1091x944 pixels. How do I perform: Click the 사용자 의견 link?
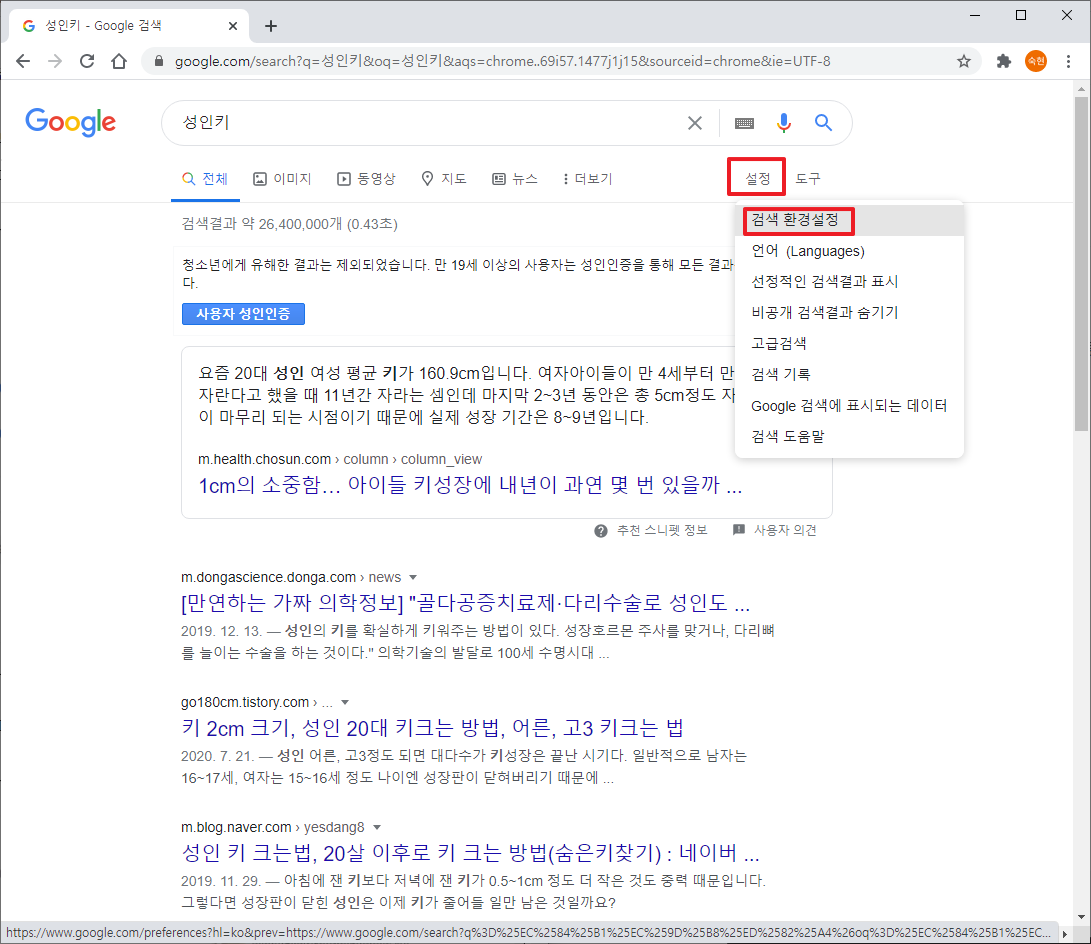(785, 531)
